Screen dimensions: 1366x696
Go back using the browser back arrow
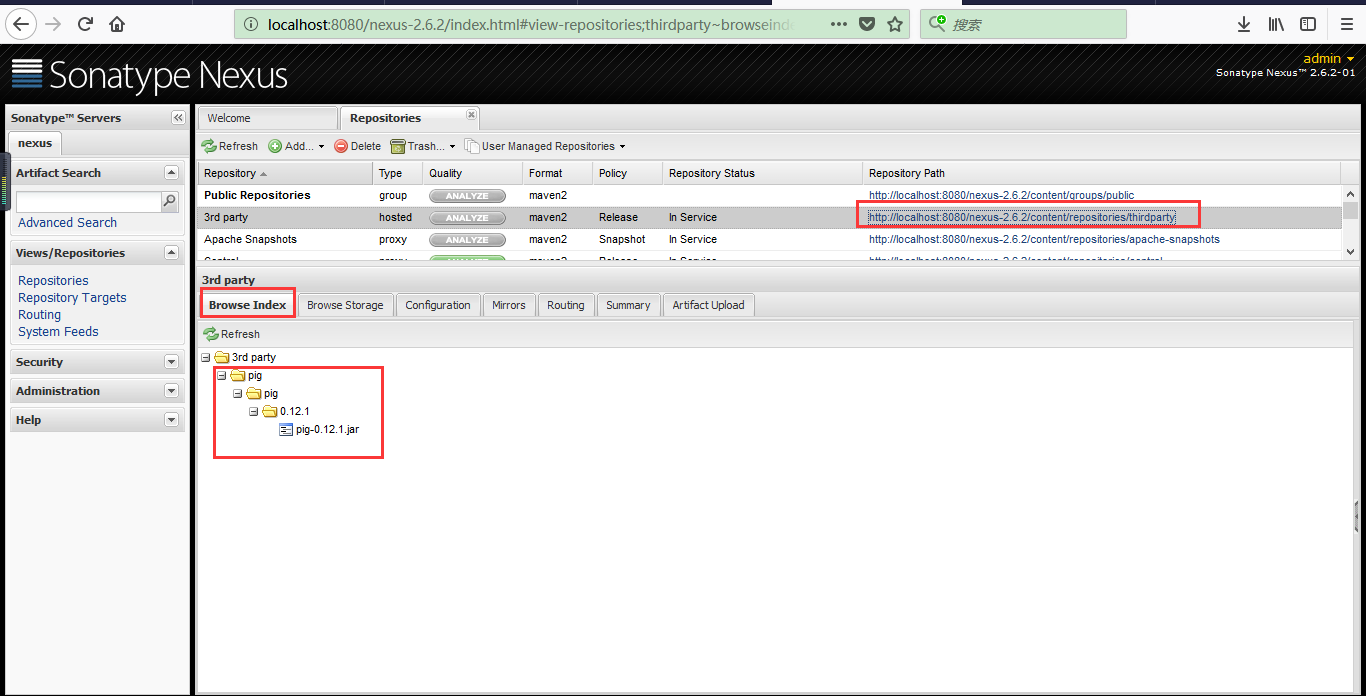click(21, 23)
